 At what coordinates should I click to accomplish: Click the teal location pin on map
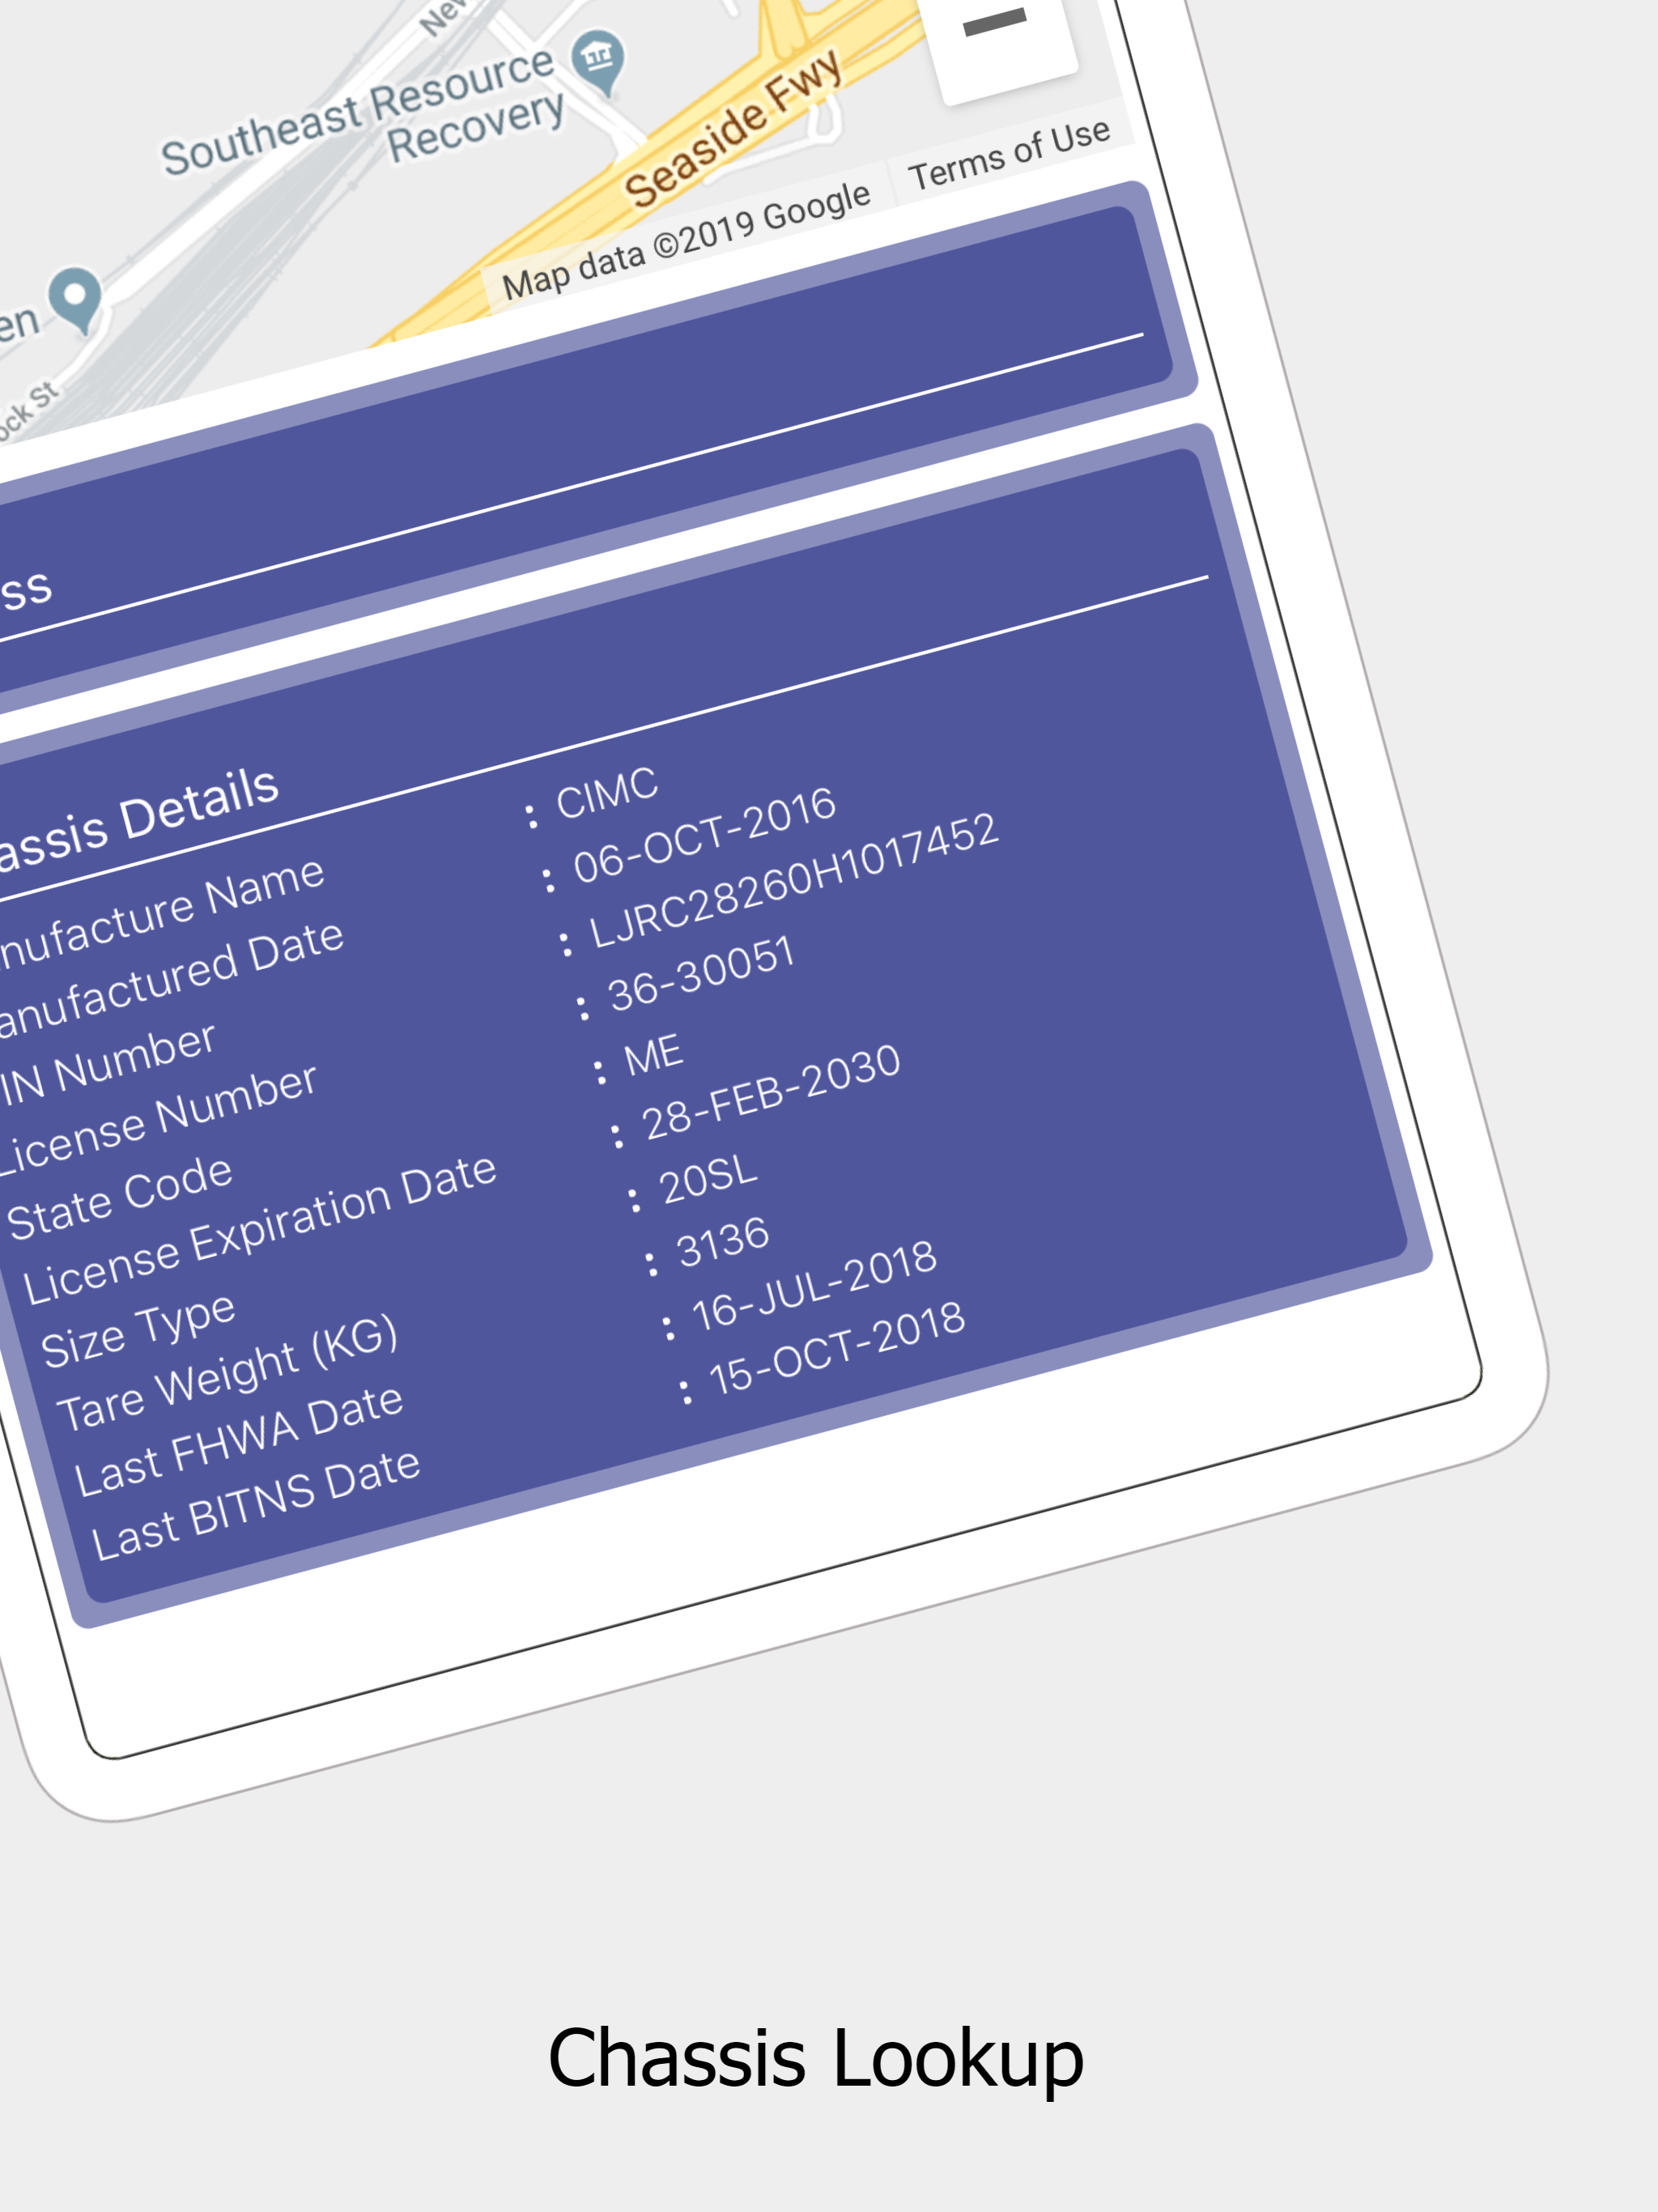point(76,299)
